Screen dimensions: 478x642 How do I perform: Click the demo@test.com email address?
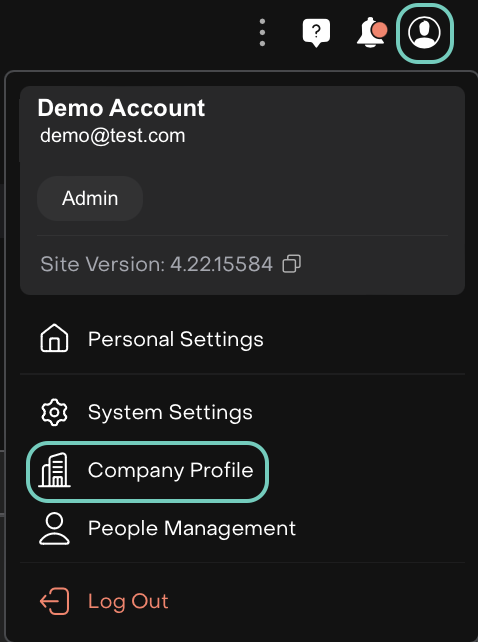(113, 136)
